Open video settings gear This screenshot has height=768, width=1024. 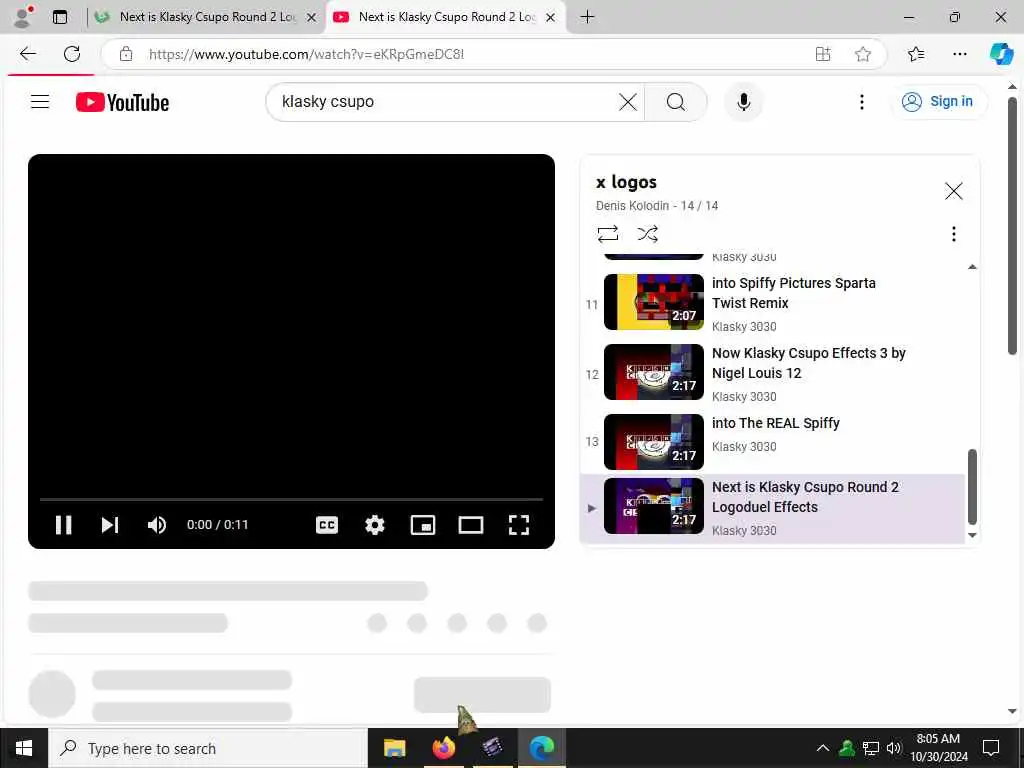pos(375,525)
